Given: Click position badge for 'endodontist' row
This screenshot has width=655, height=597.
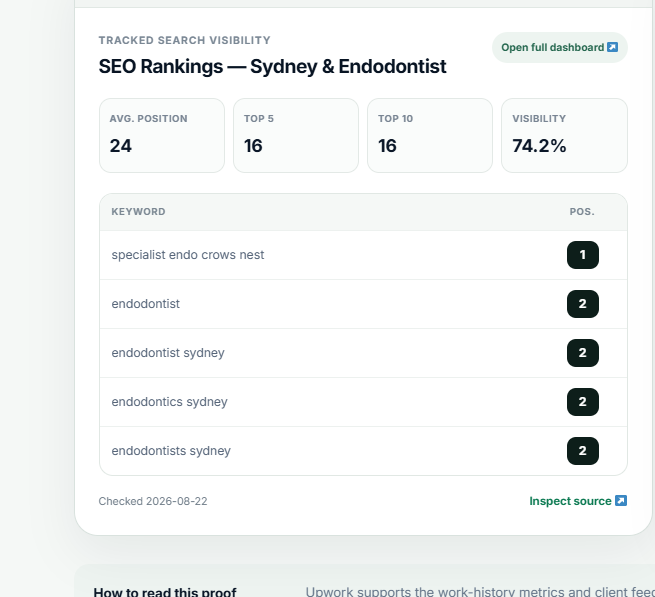Looking at the screenshot, I should tap(583, 304).
